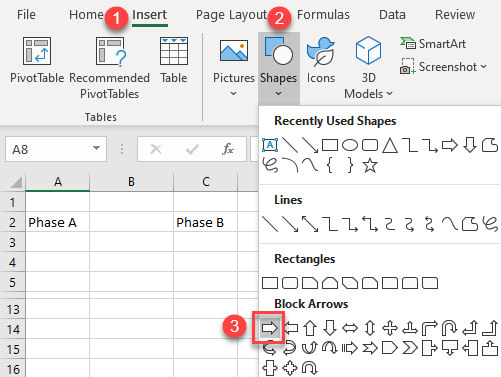Pick the Oval in Recently Used Shapes
Screen dimensions: 501x377
350,145
